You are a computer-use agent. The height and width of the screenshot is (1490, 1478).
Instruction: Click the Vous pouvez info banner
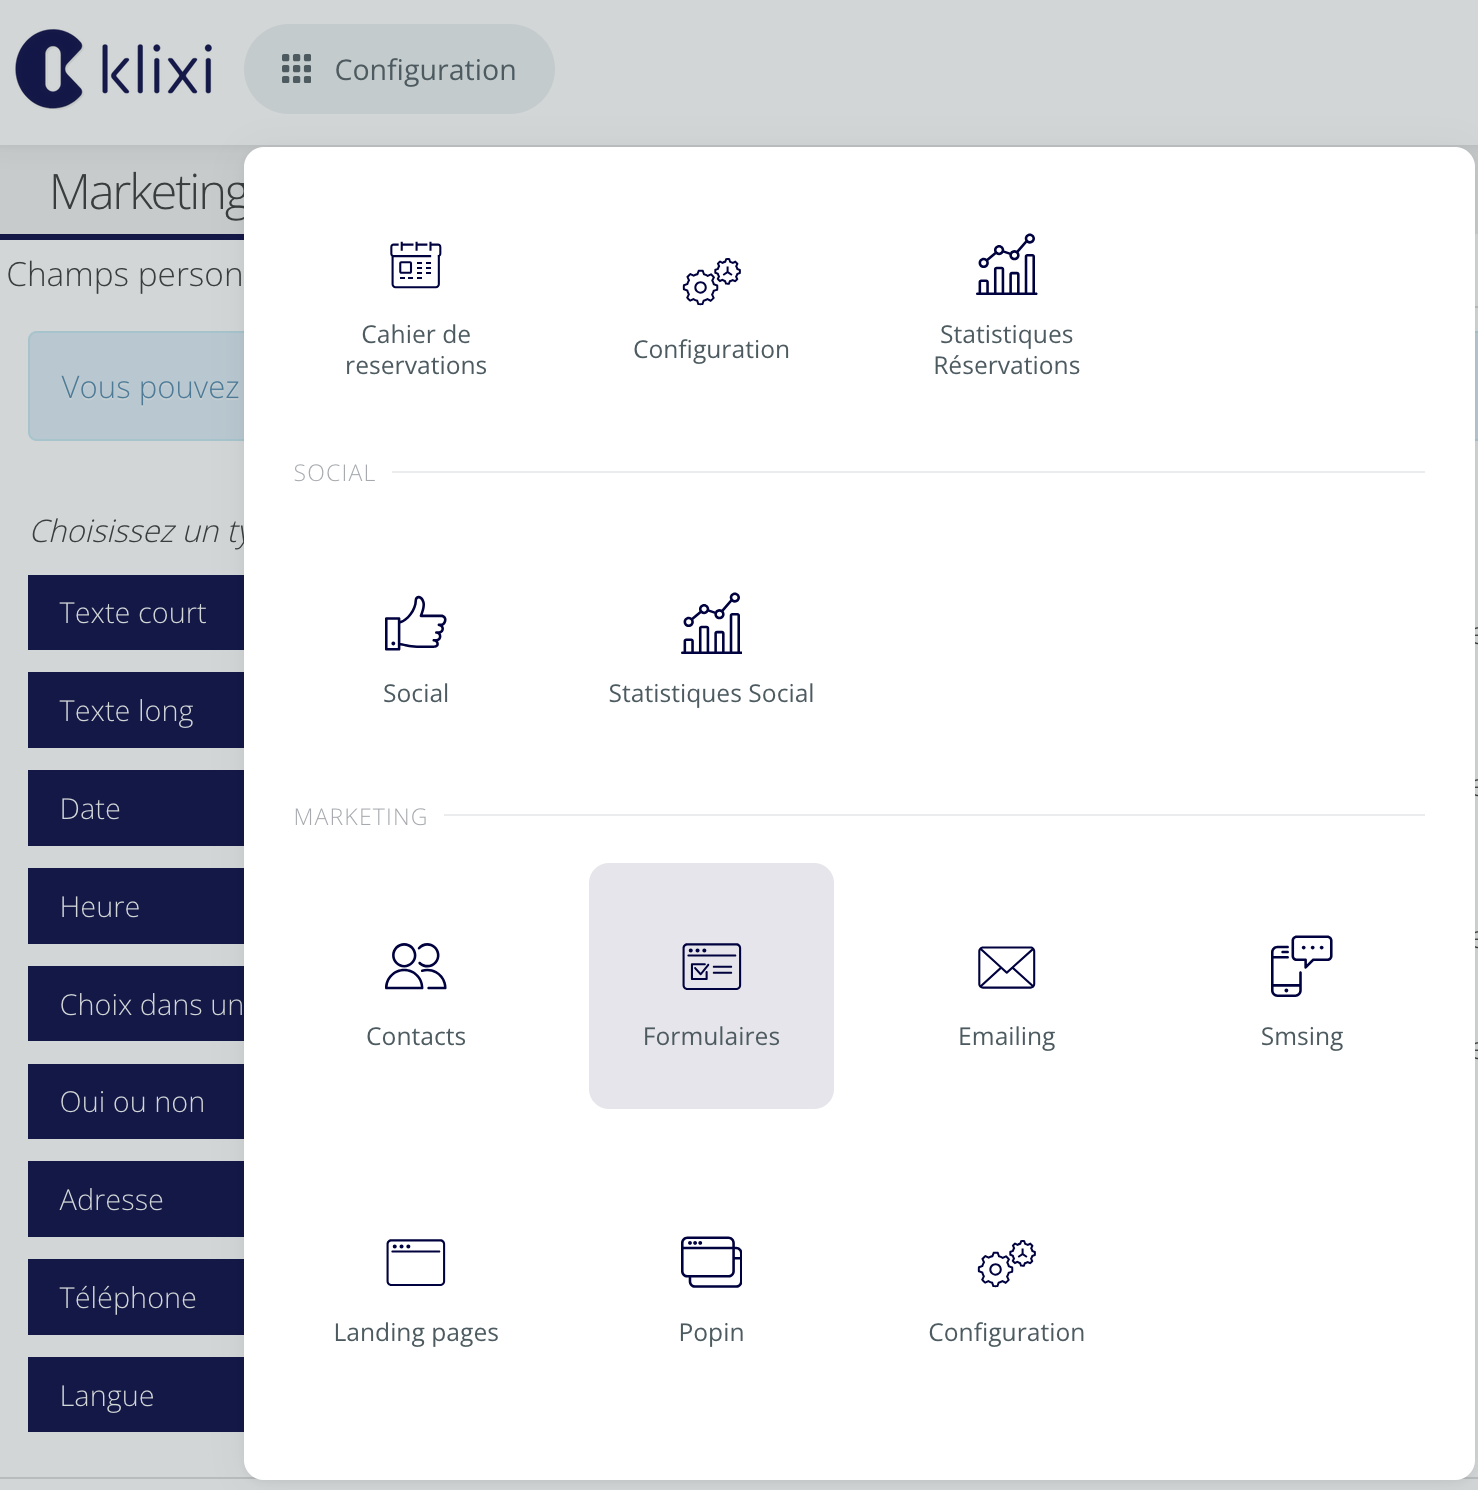(136, 386)
